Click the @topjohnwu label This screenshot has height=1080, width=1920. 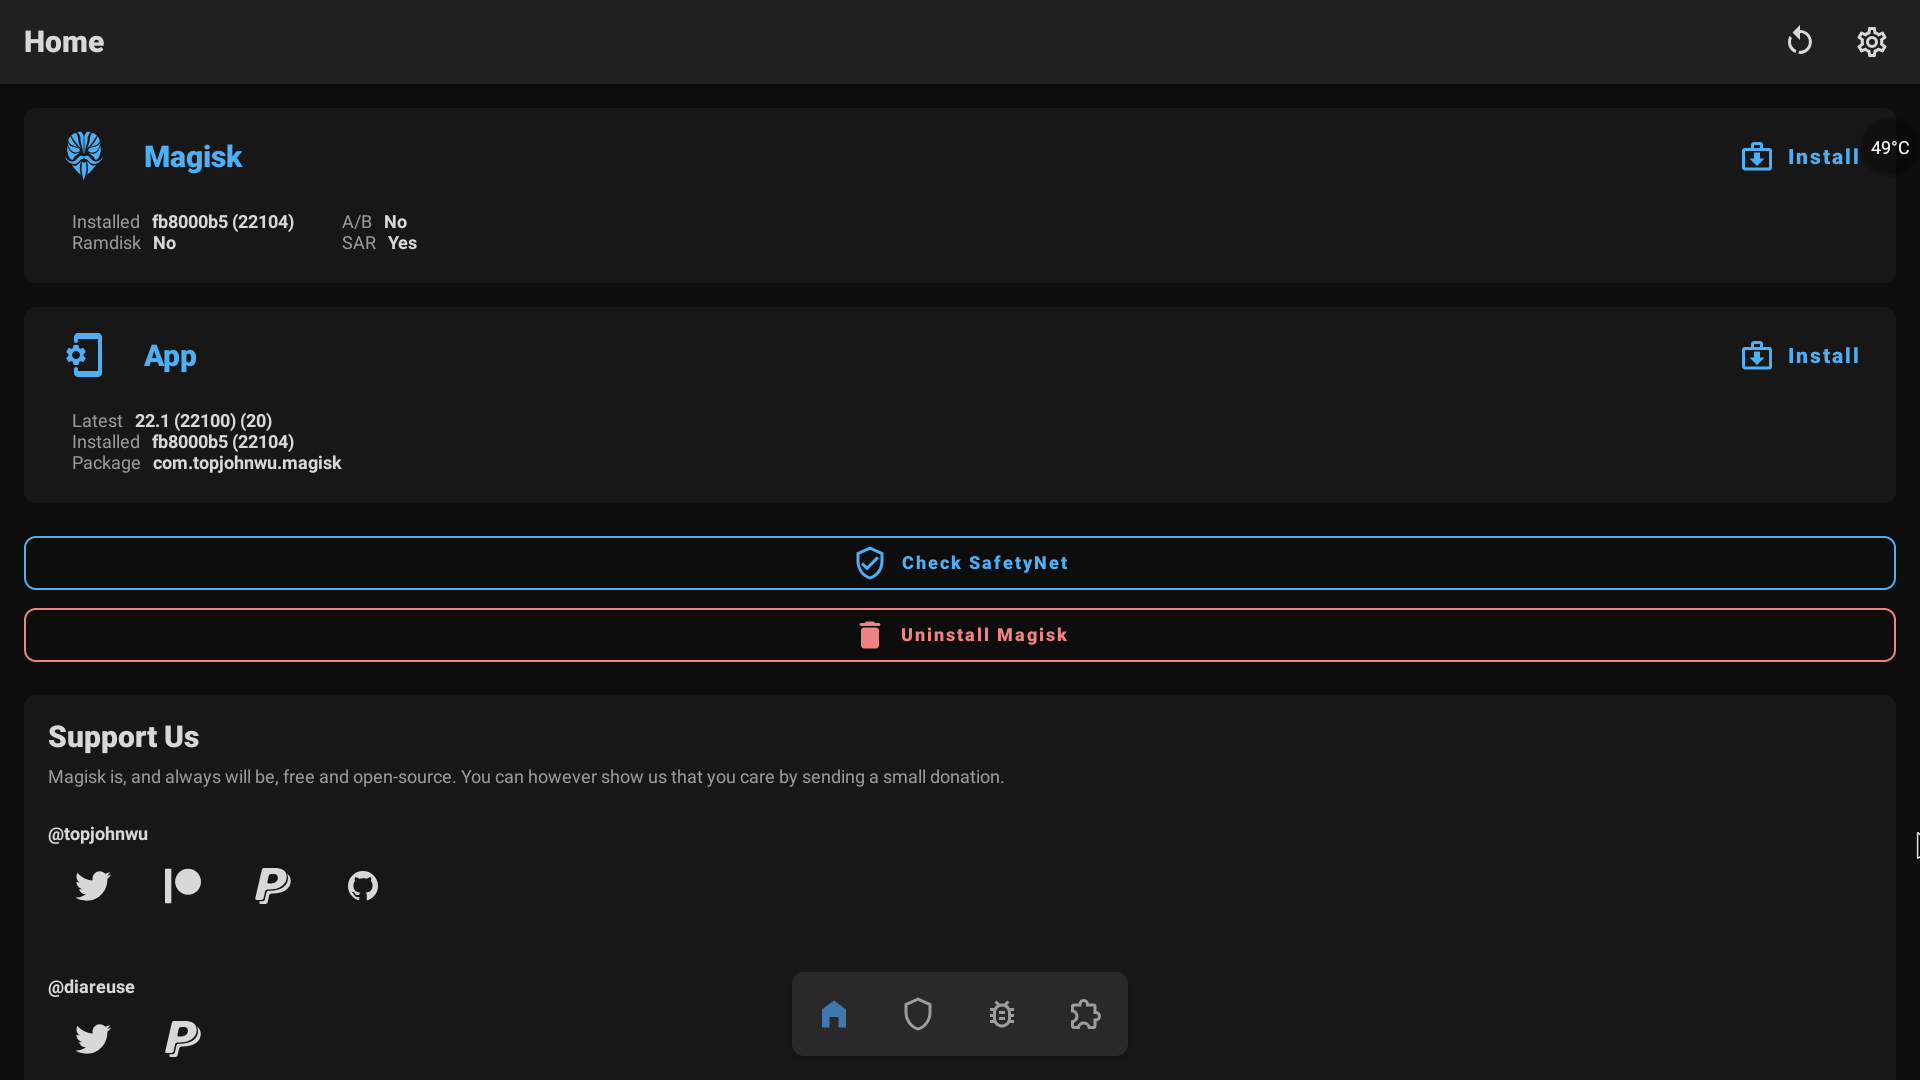click(98, 834)
